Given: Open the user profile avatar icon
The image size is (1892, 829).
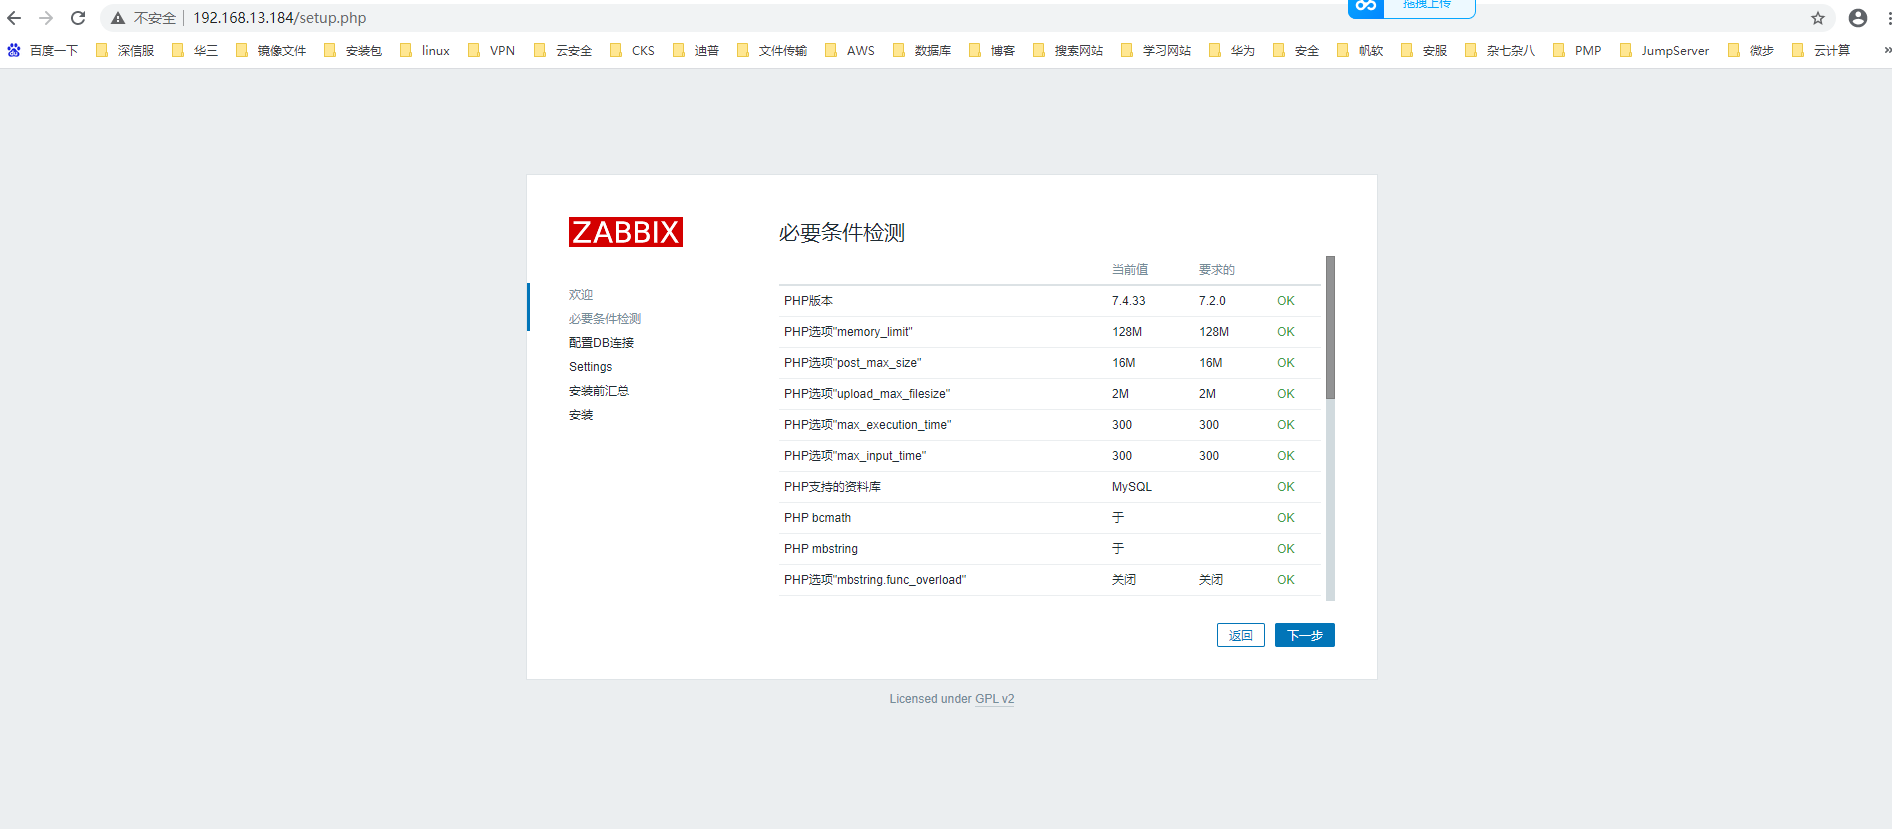Looking at the screenshot, I should click(1858, 18).
